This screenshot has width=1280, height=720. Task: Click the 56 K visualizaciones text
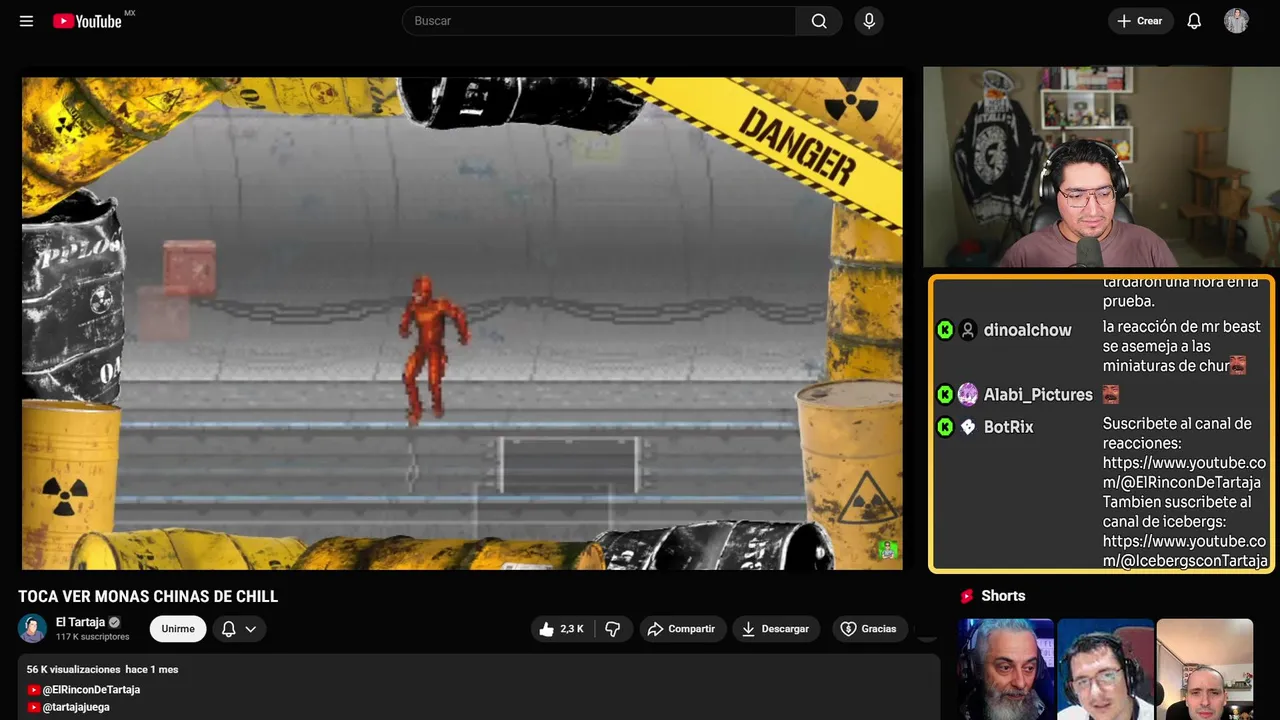coord(73,669)
